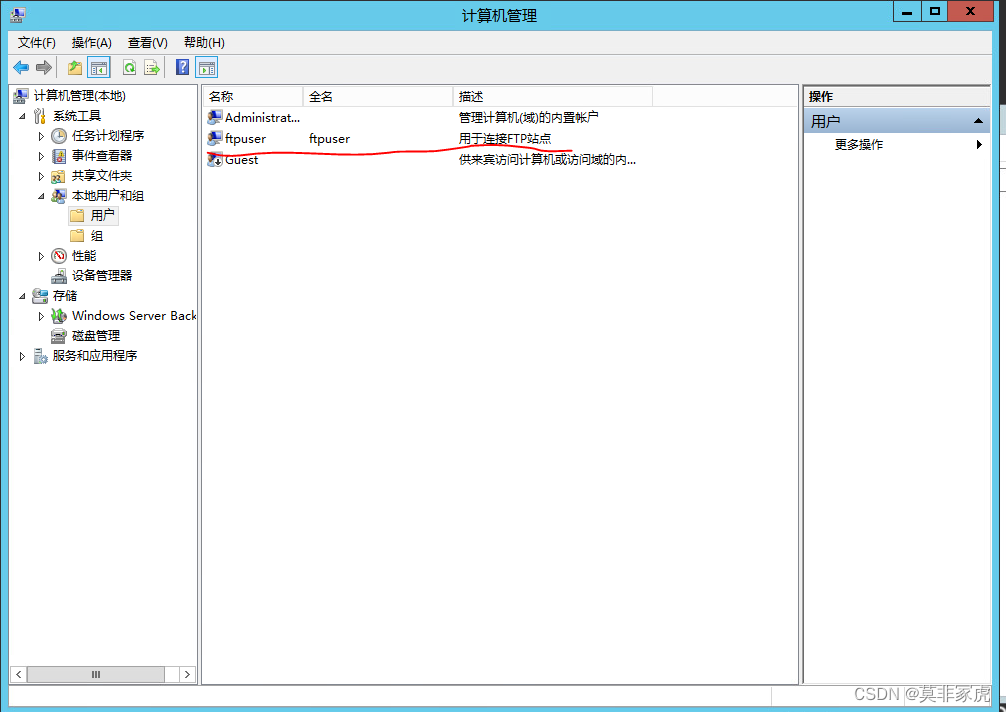Screen dimensions: 1006x712
Task: Click the tree pane horizontal scrollbar right arrow
Action: pos(187,675)
